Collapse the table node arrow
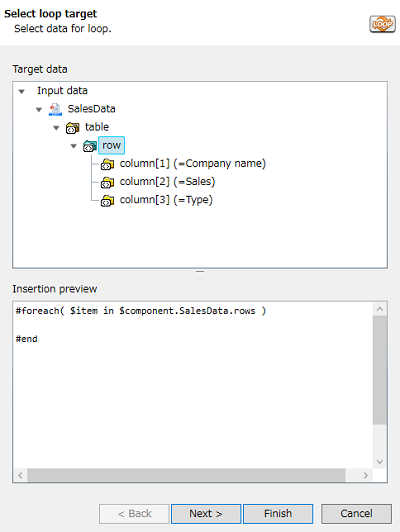This screenshot has width=400, height=532. (x=56, y=128)
